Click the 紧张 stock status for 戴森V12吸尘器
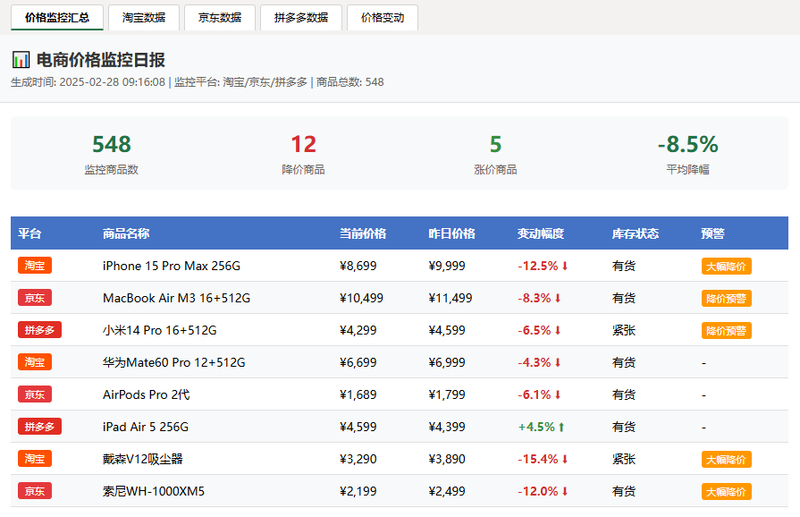Image resolution: width=800 pixels, height=517 pixels. [x=623, y=459]
